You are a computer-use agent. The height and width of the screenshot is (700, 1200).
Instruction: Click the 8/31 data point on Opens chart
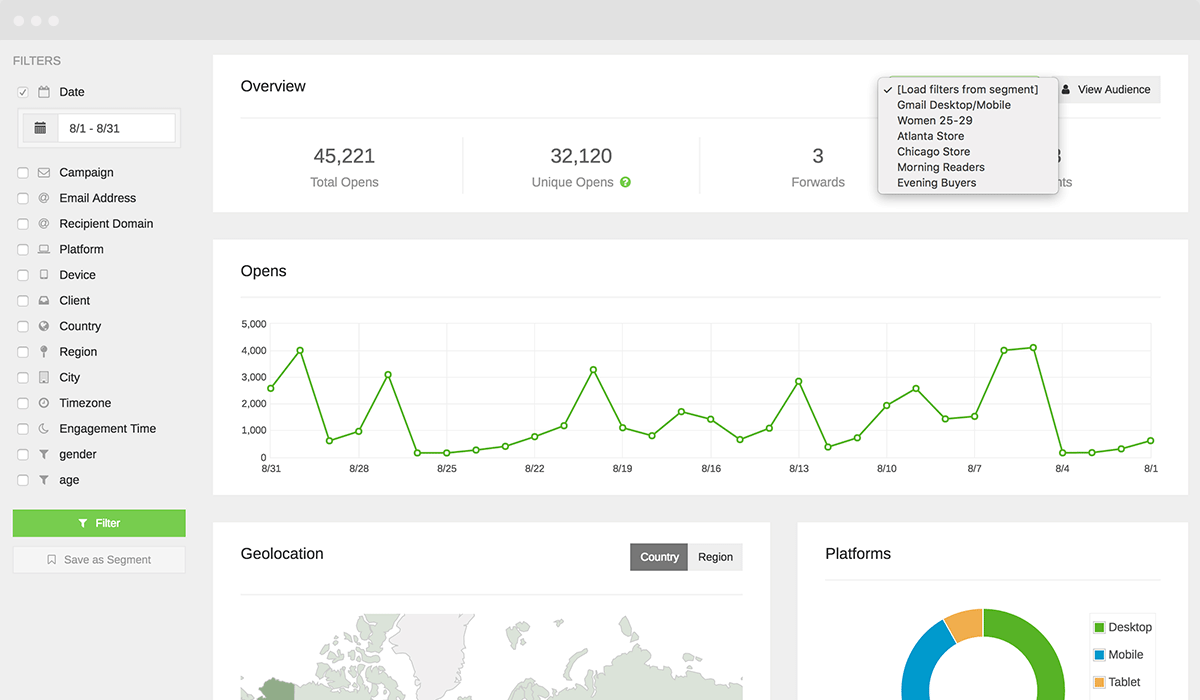[x=270, y=388]
